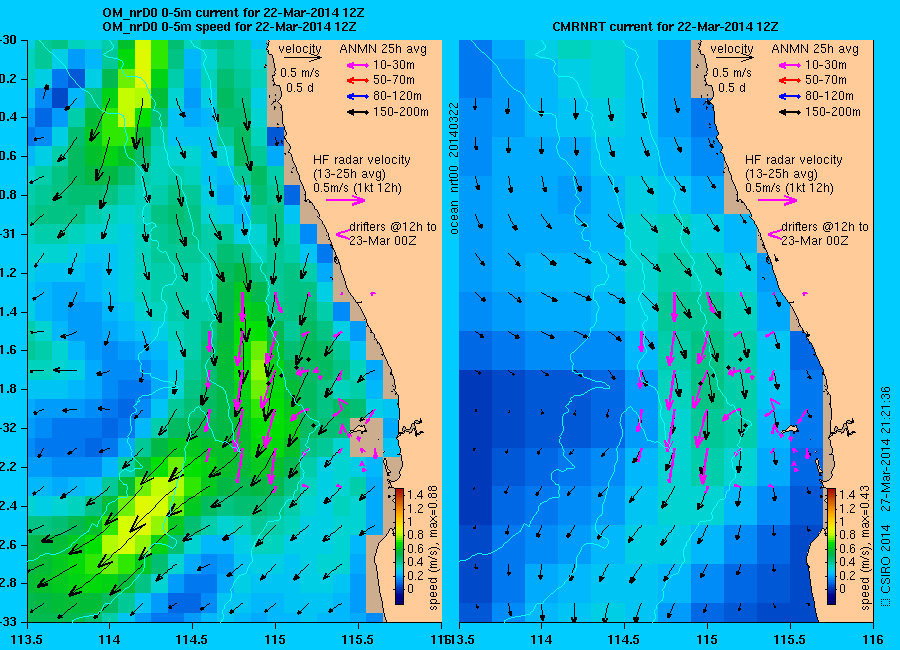Click the -31 latitude axis label
900x650 pixels.
point(8,234)
